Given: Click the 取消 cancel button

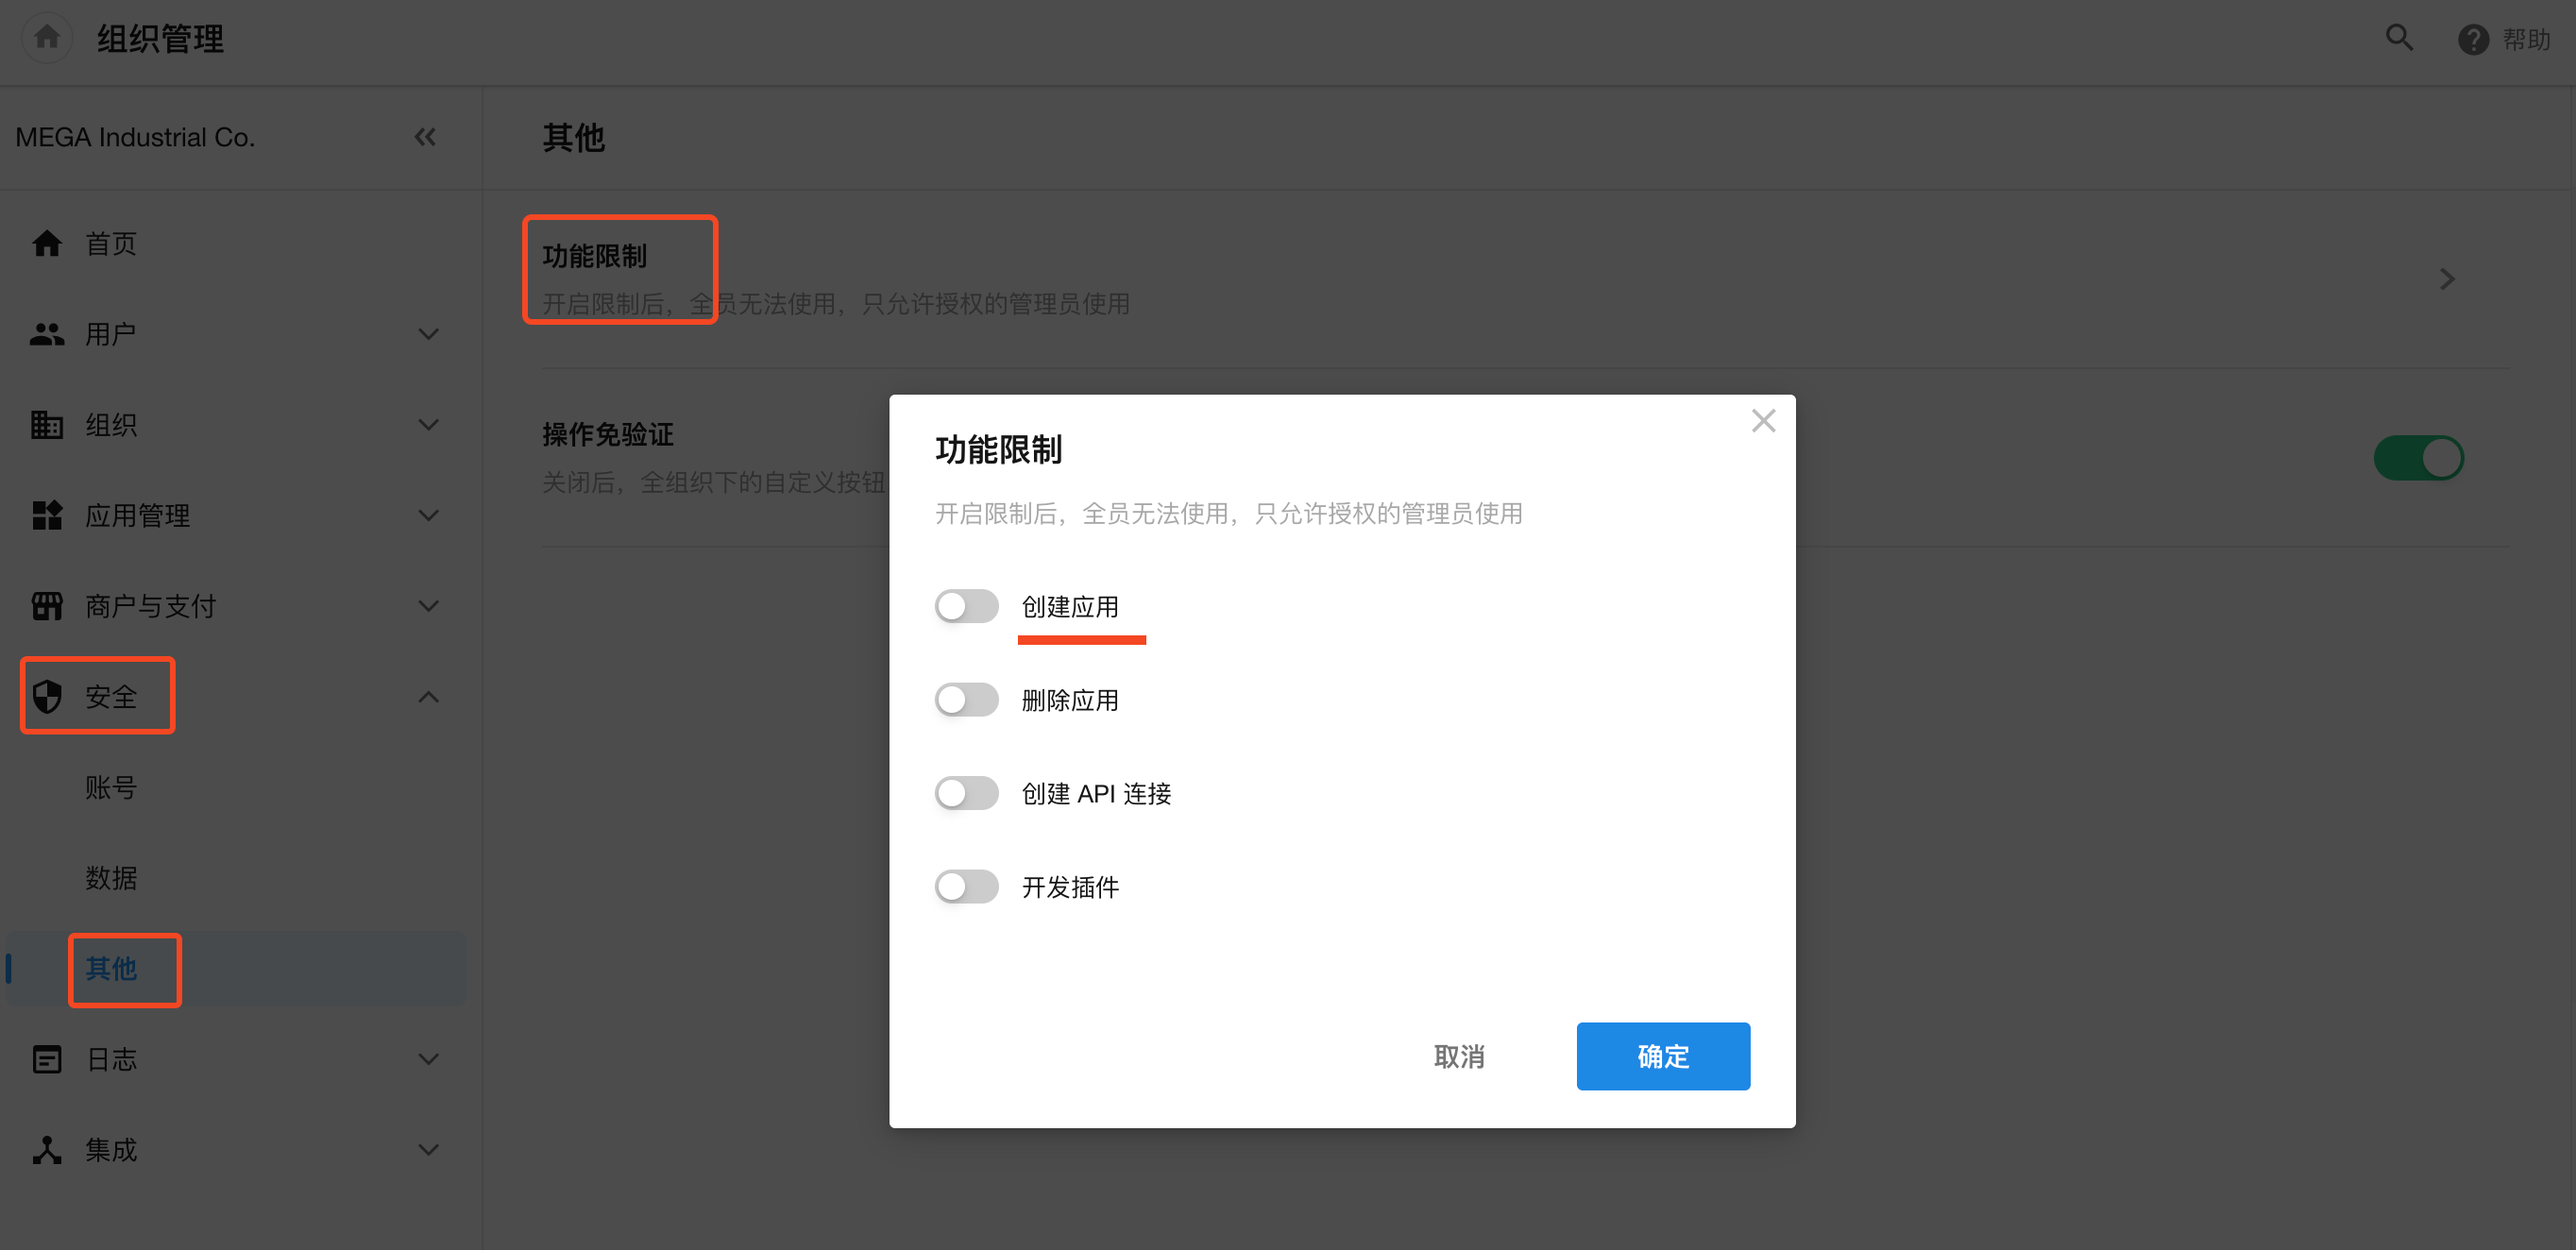Looking at the screenshot, I should coord(1459,1056).
